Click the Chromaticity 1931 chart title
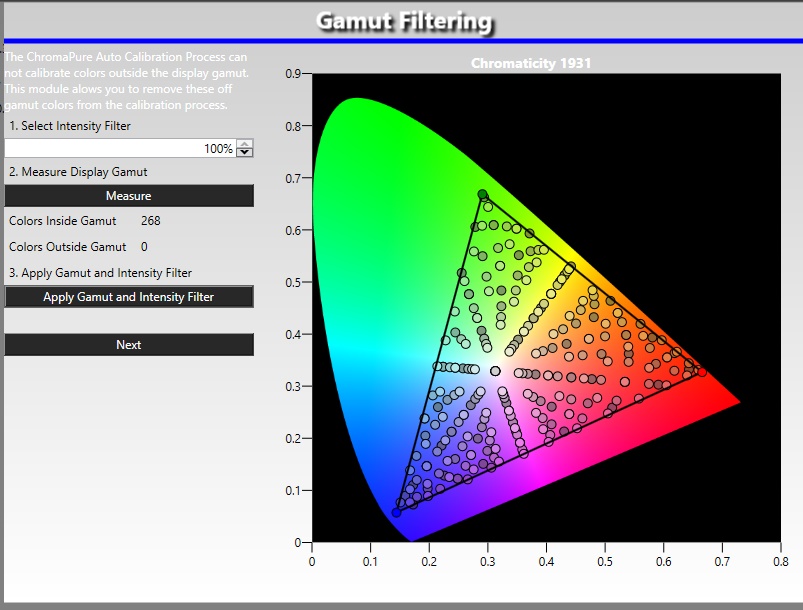This screenshot has height=610, width=803. (531, 63)
